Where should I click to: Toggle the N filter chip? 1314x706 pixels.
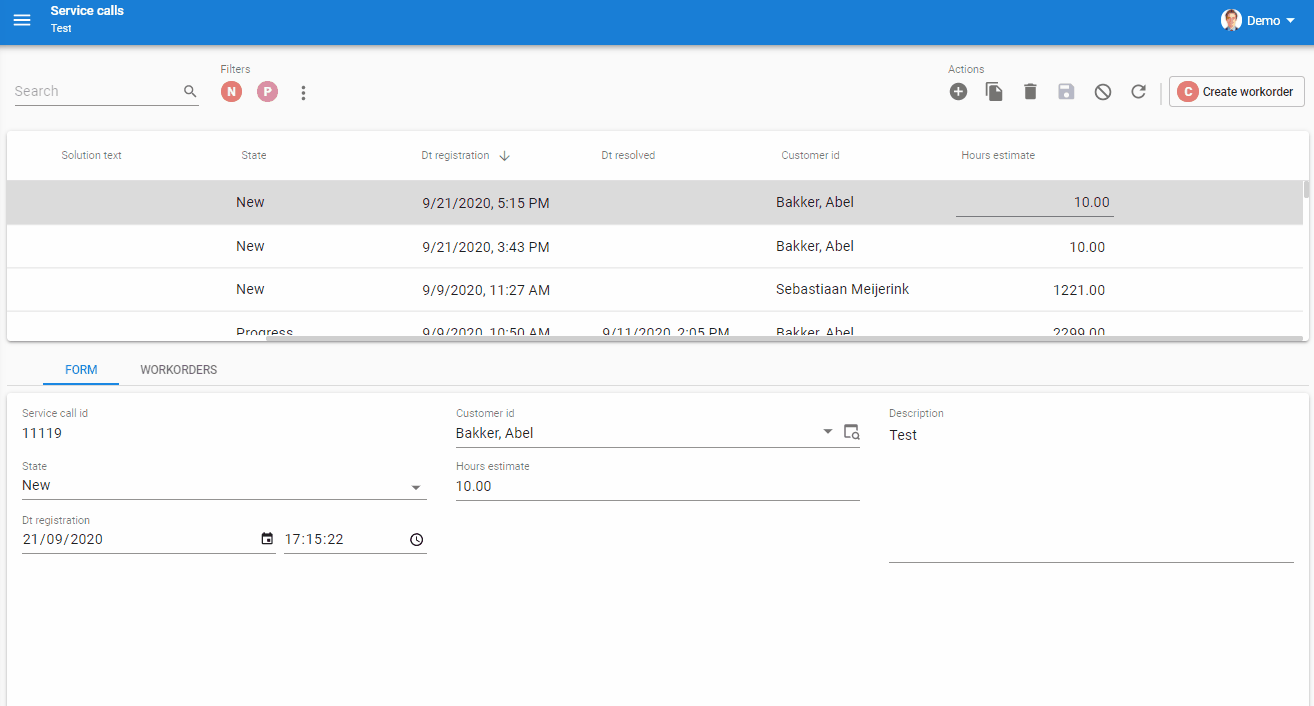231,92
